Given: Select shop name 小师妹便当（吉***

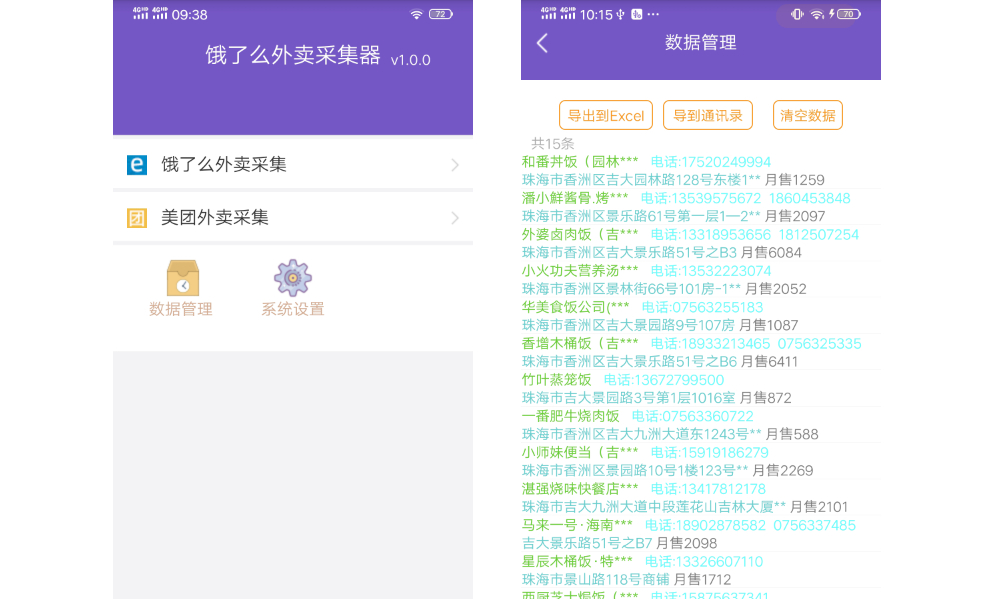Looking at the screenshot, I should [x=580, y=453].
